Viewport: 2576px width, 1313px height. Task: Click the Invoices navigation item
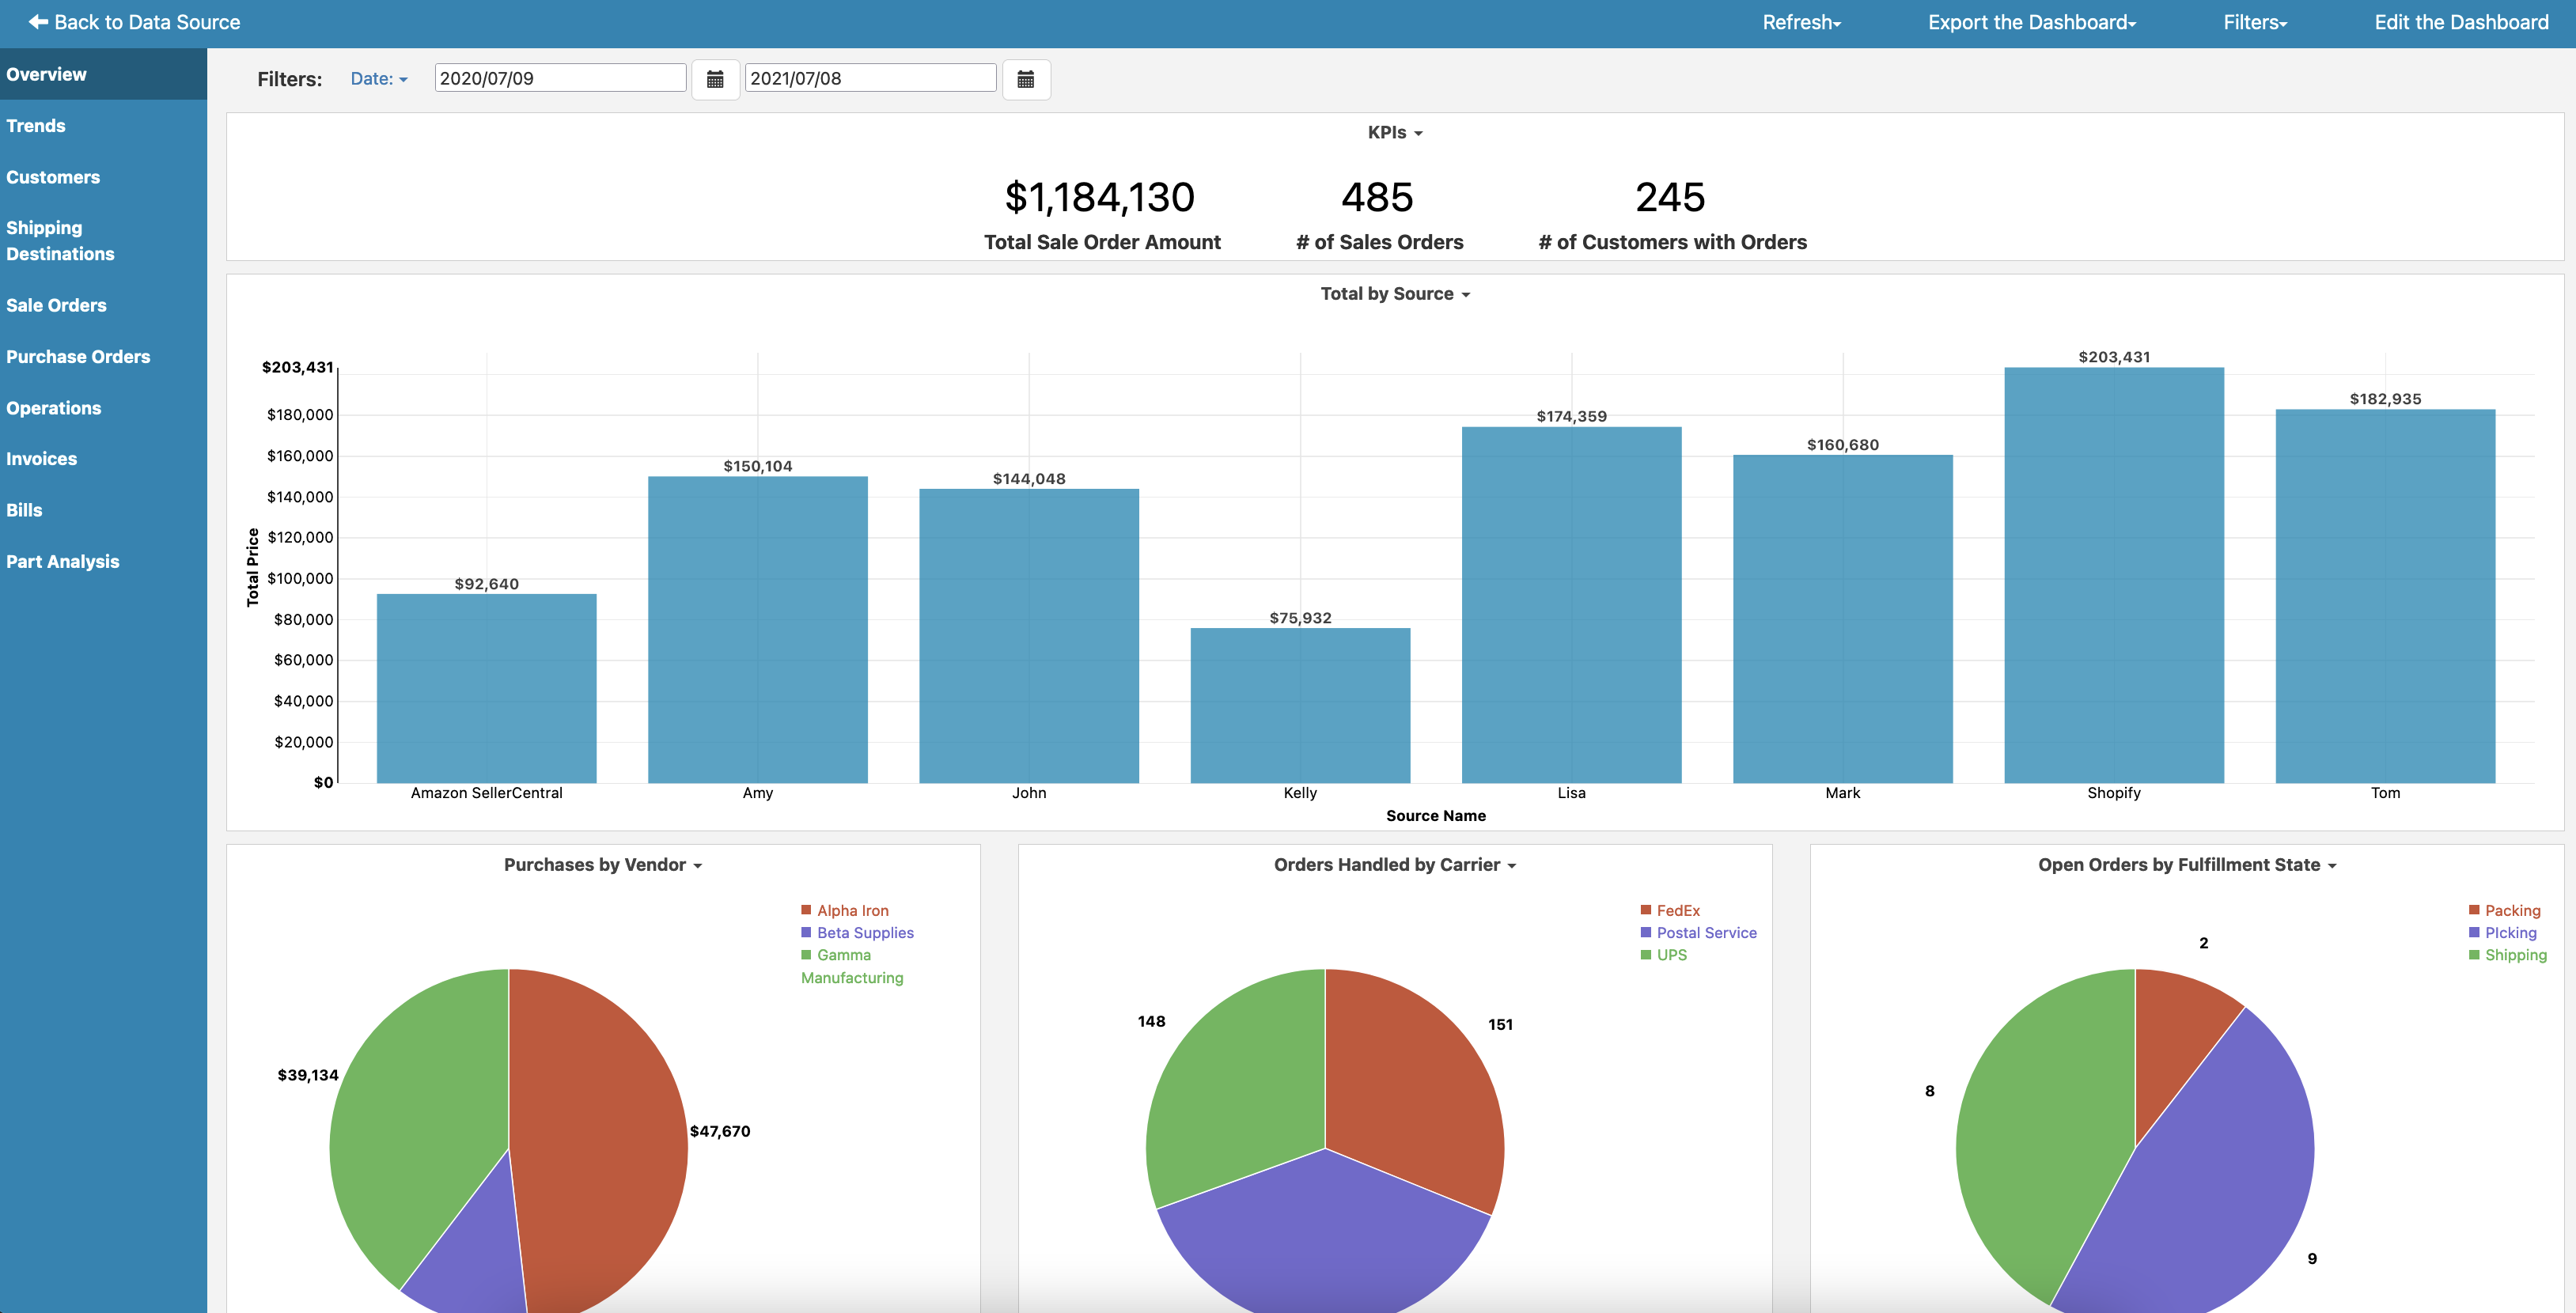(x=44, y=456)
